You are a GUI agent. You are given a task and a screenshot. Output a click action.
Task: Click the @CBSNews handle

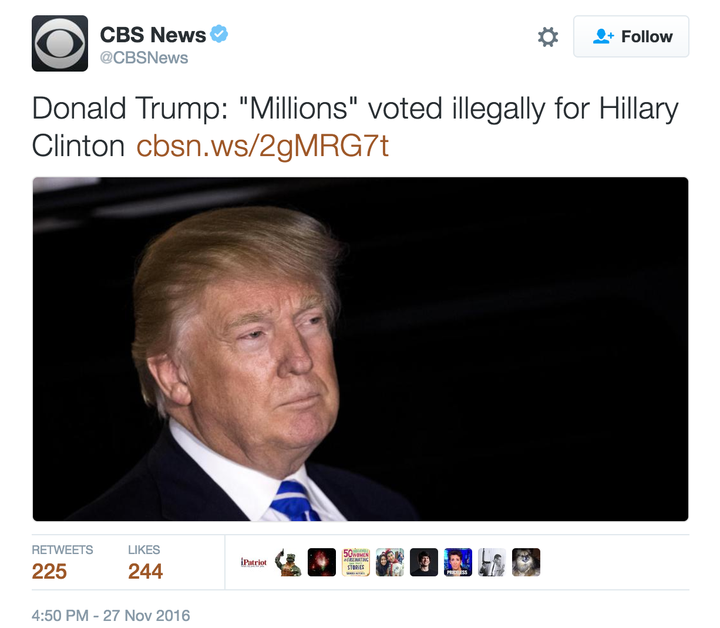[x=144, y=58]
